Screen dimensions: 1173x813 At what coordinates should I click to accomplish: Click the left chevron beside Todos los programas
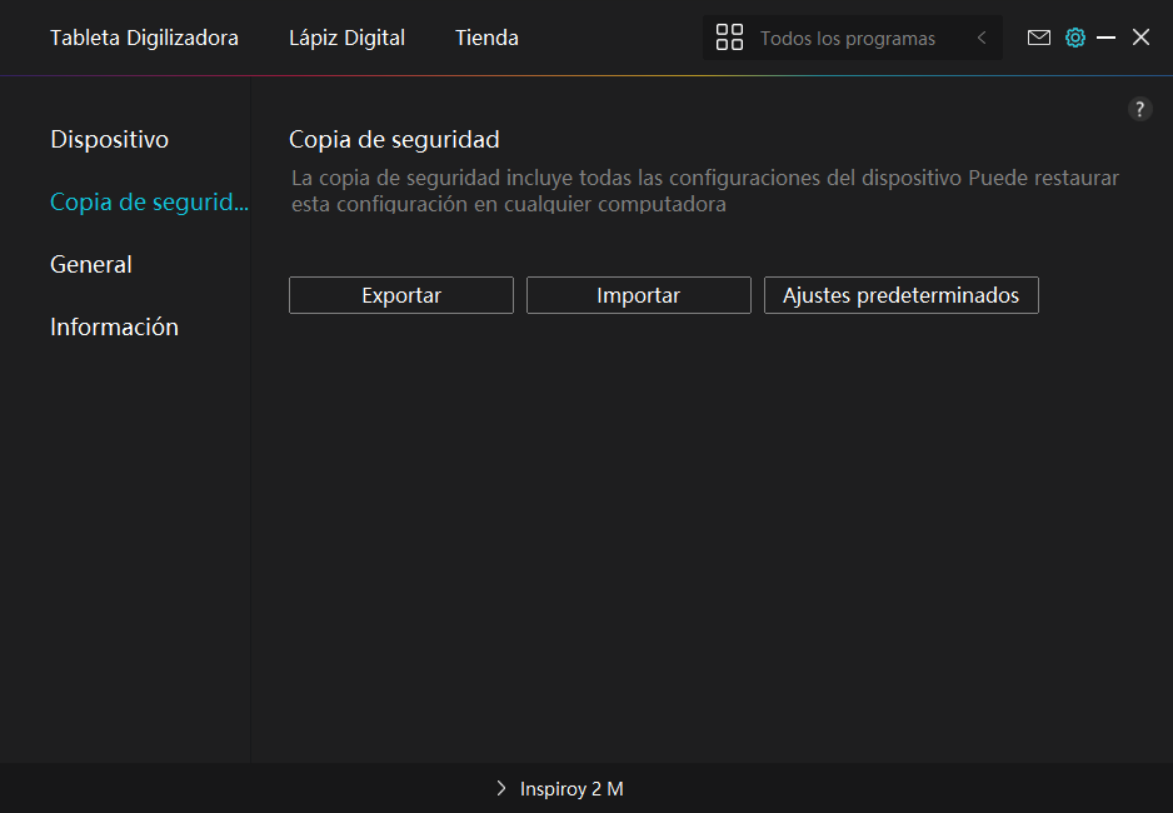(x=982, y=38)
